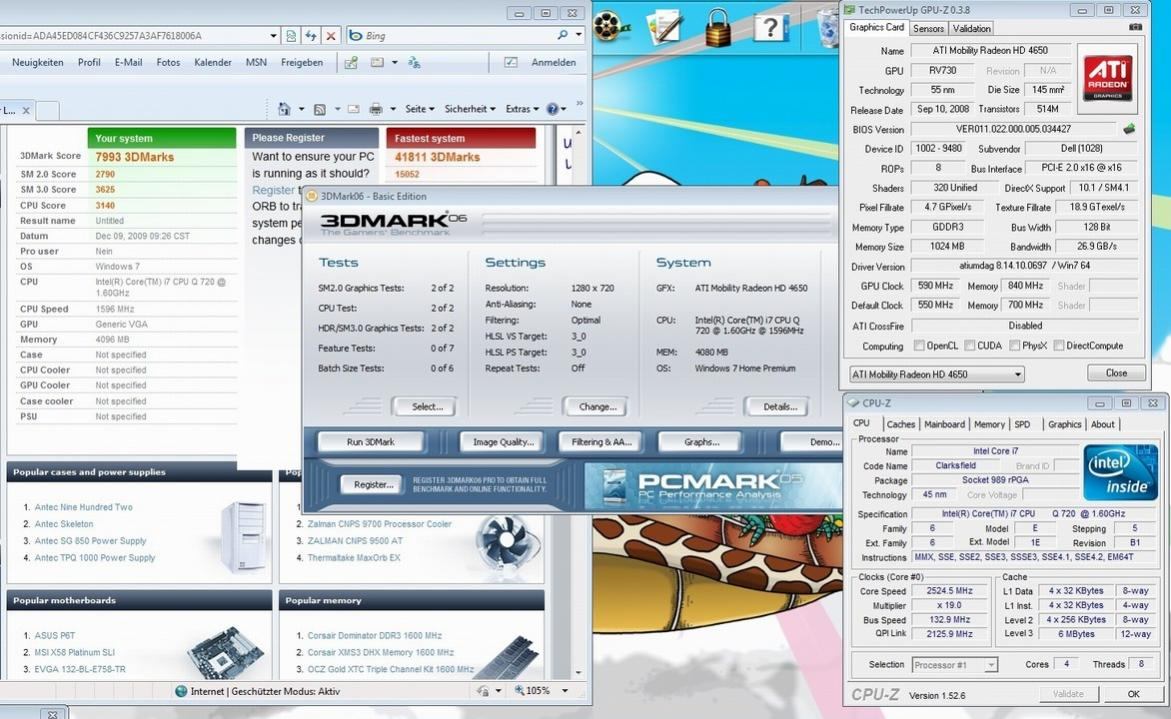Click the ATI Radeon logo in GPU-Z
The height and width of the screenshot is (719, 1171).
click(1108, 78)
